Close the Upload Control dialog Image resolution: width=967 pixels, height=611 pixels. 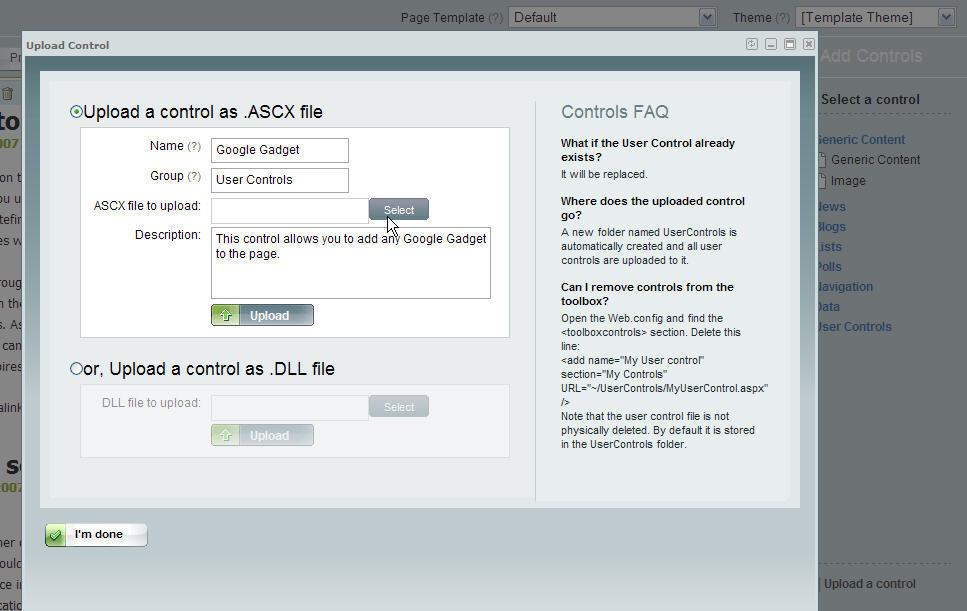(x=809, y=44)
